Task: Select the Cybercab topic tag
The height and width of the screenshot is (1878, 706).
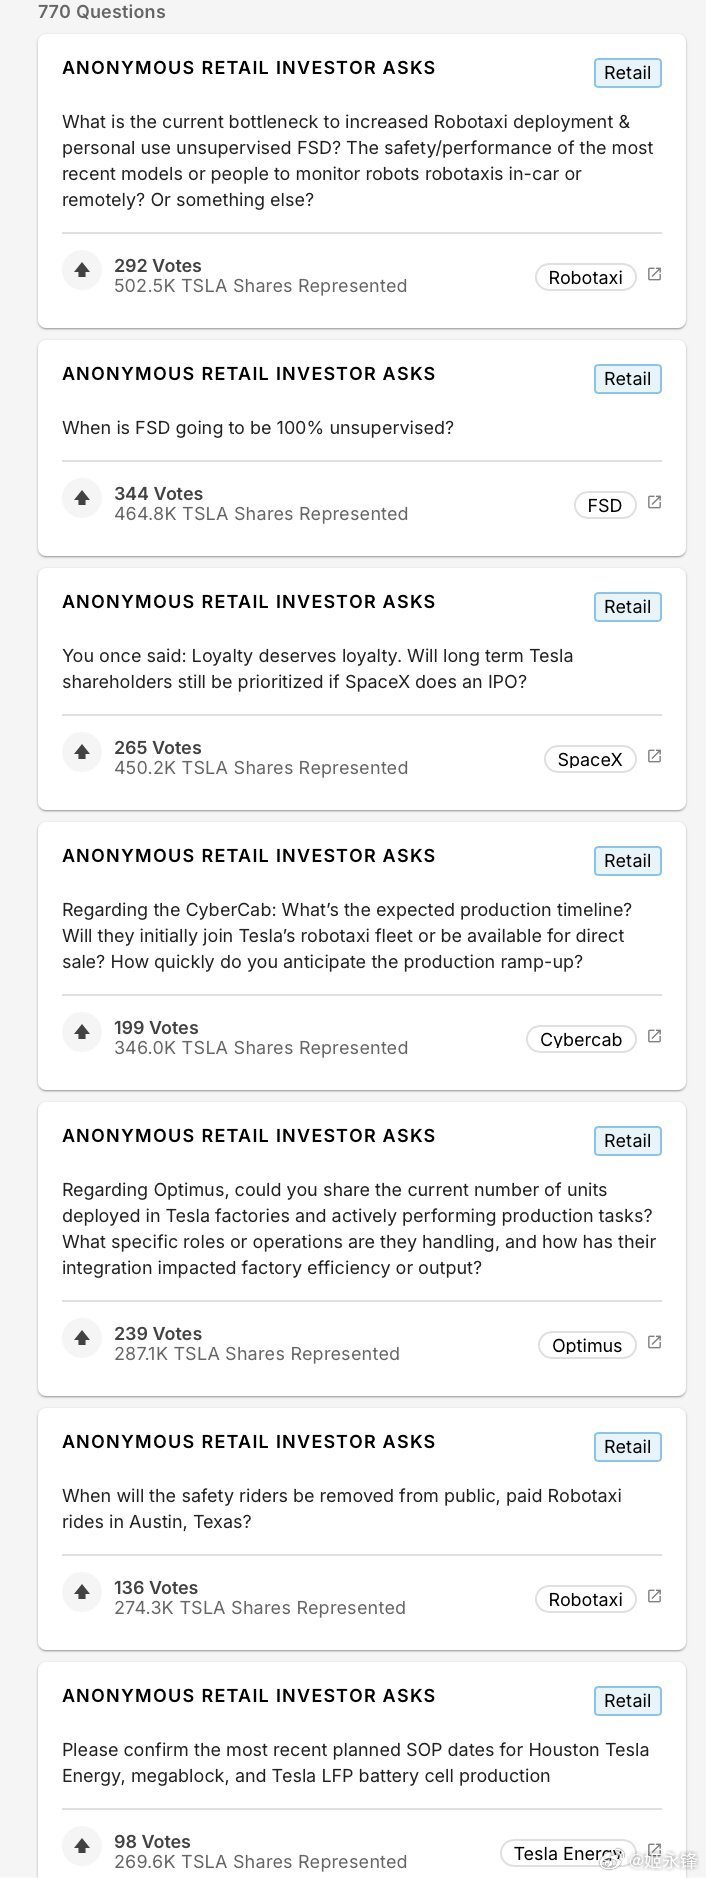Action: 580,1039
